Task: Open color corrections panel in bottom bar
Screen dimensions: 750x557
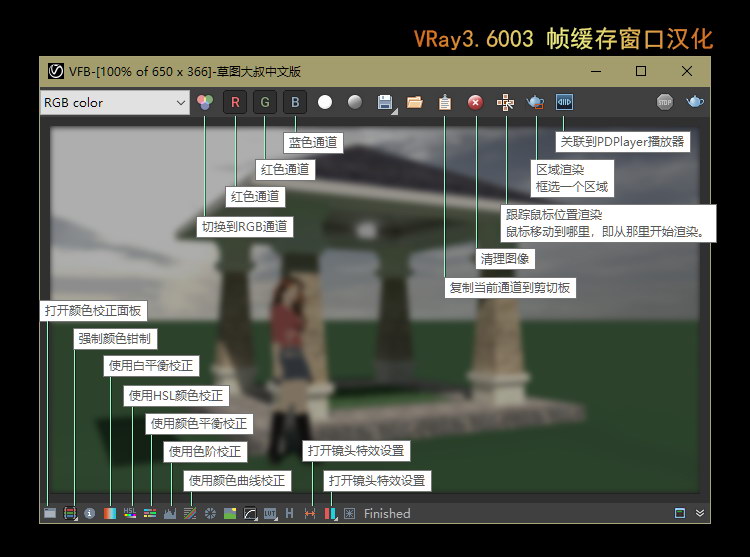Action: 50,513
